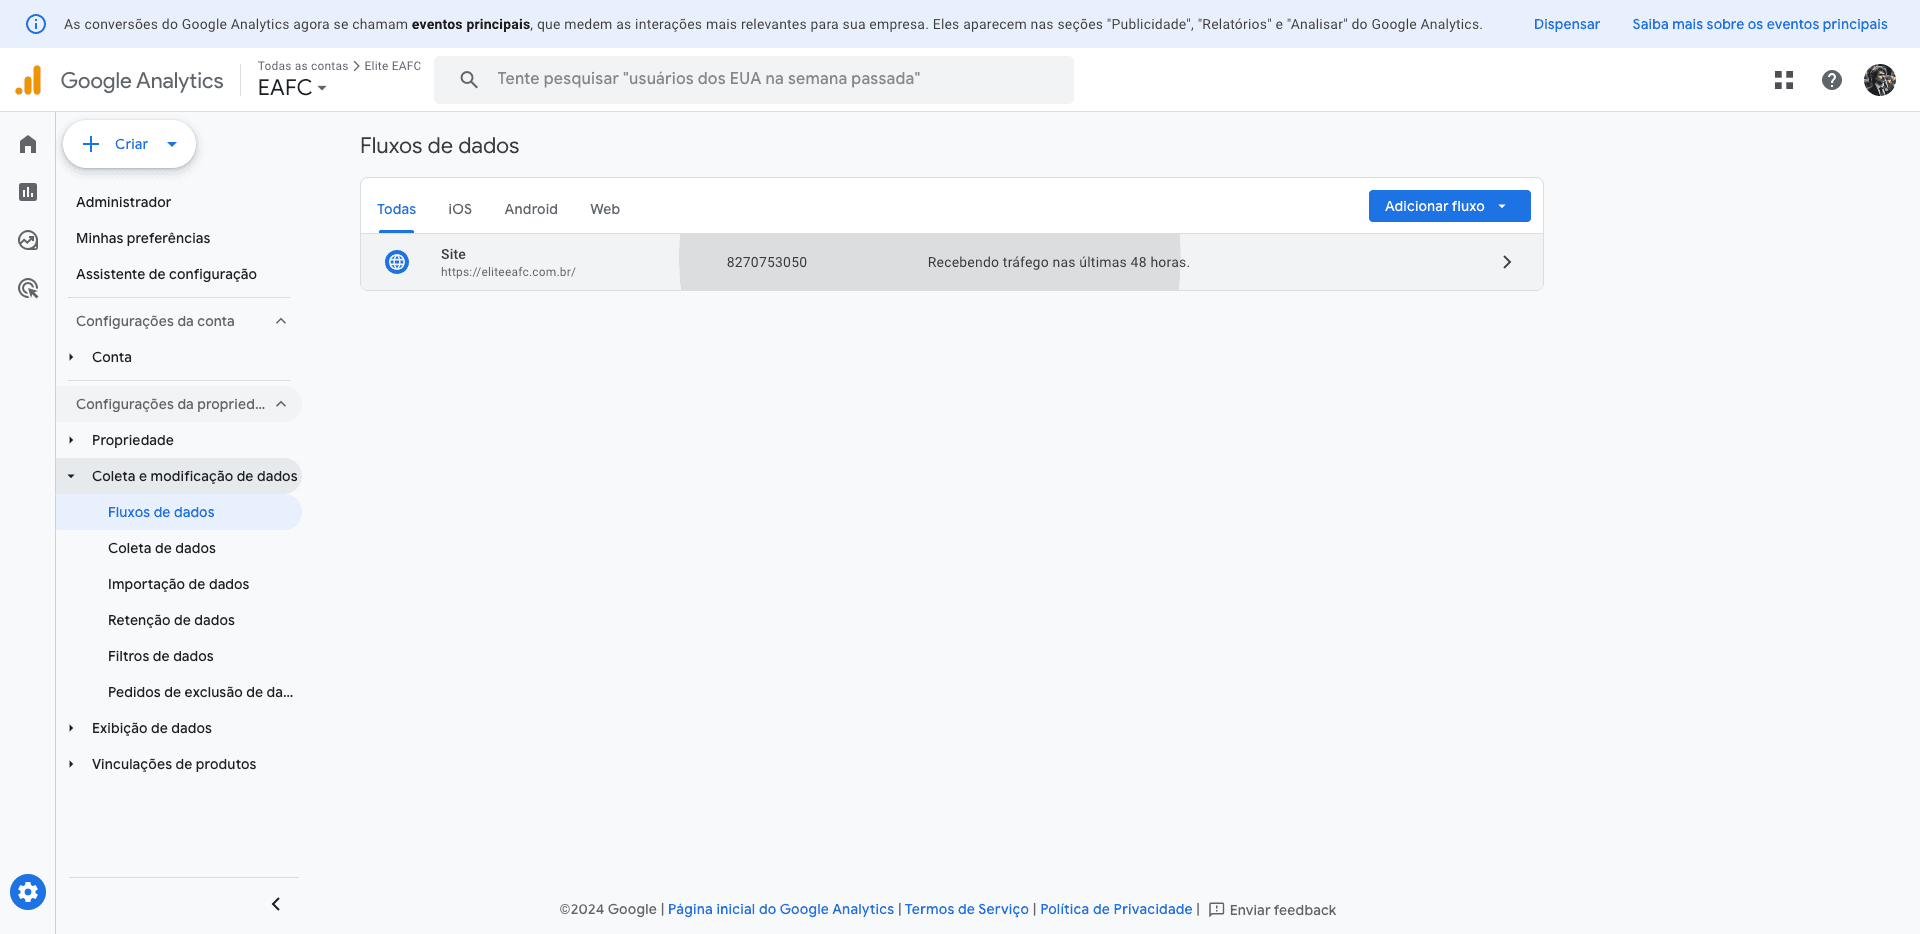Open the Help question mark icon
This screenshot has width=1920, height=934.
pos(1832,80)
